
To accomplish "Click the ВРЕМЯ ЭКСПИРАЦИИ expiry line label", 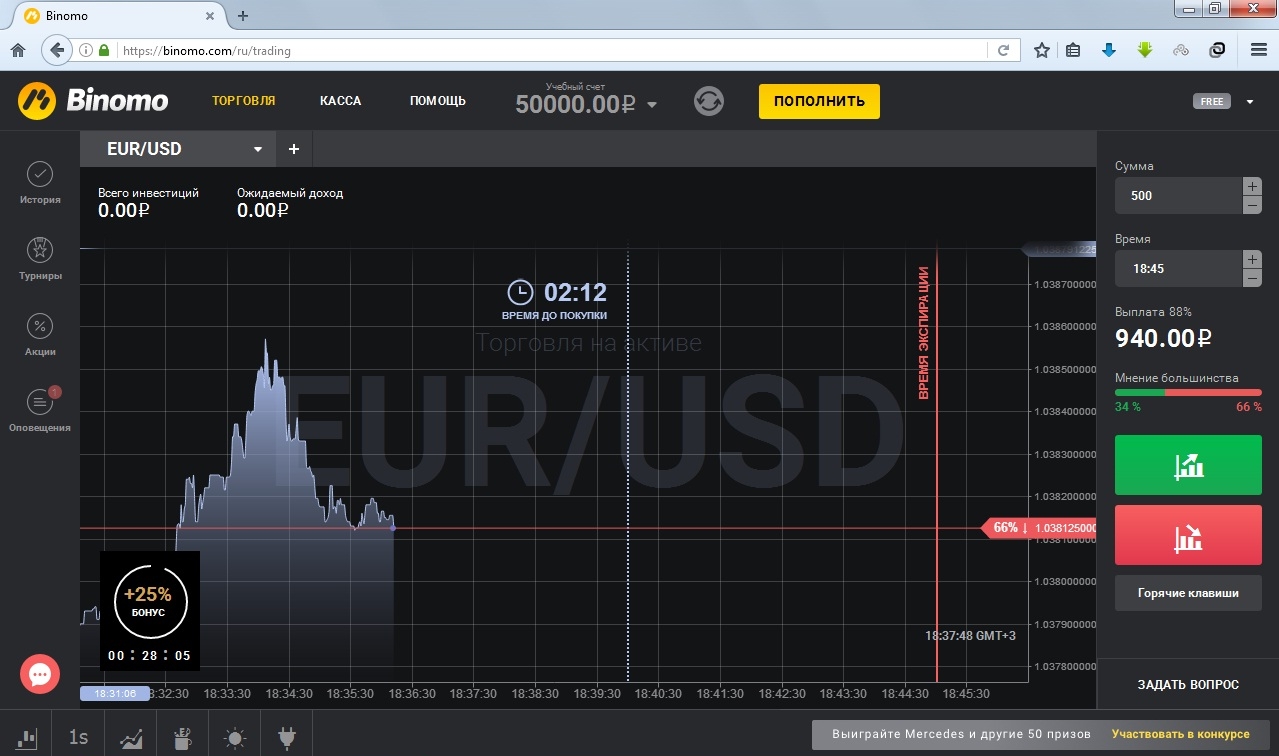I will click(x=924, y=333).
